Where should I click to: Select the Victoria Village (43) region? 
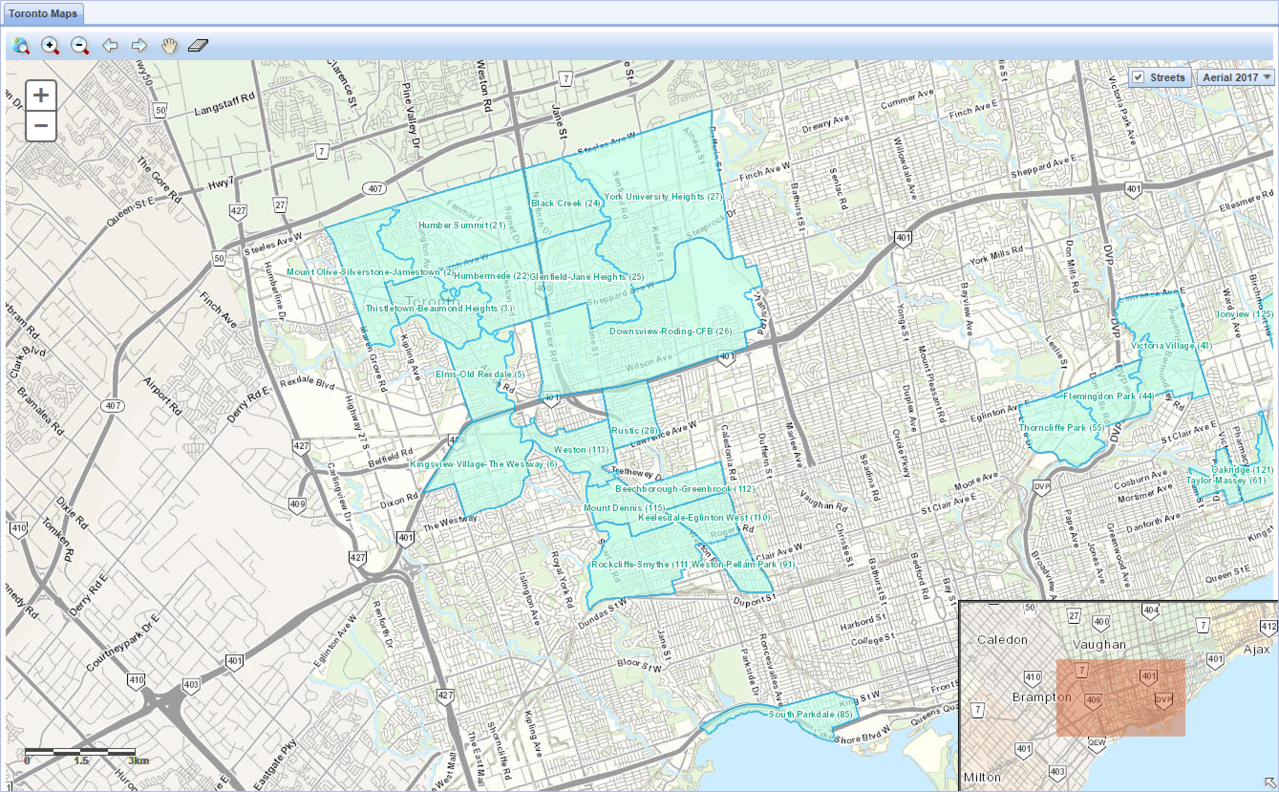click(1170, 345)
